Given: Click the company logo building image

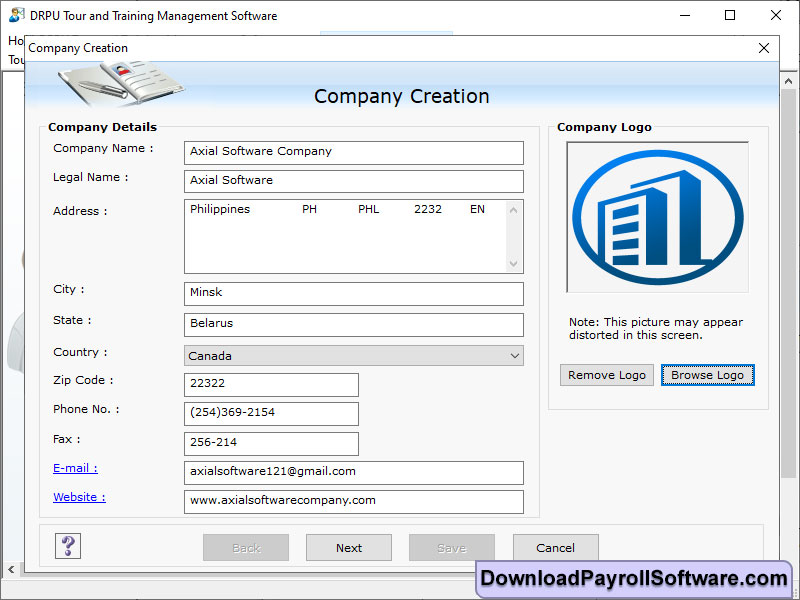Looking at the screenshot, I should tap(656, 216).
